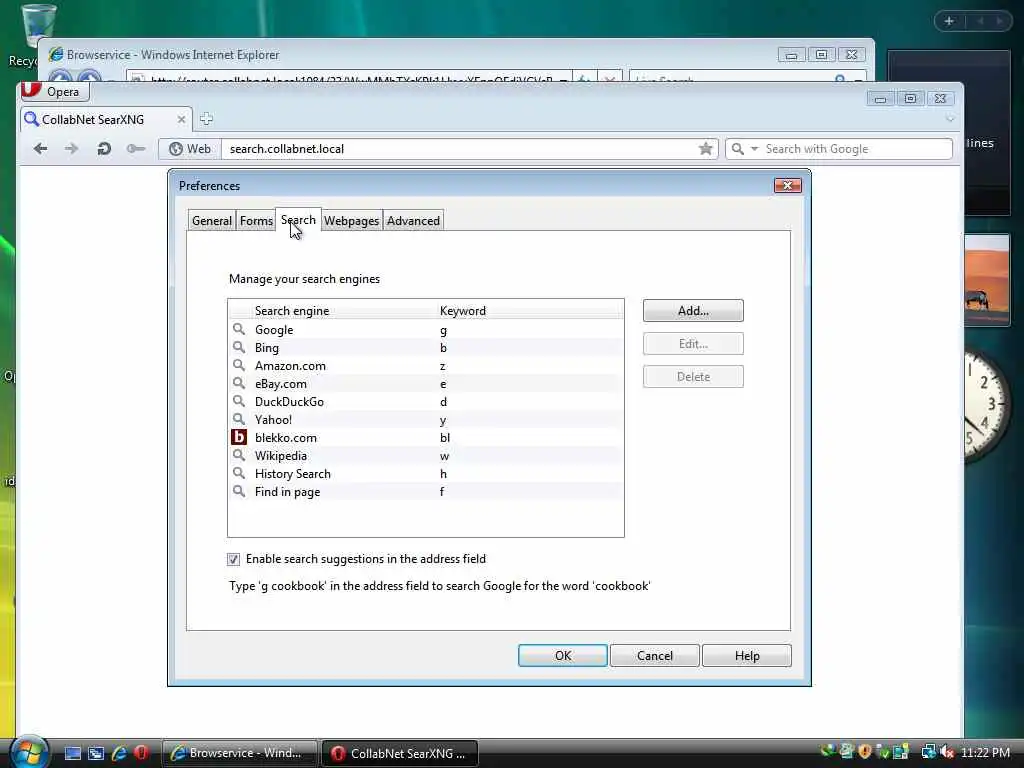Select the History Search row
The width and height of the screenshot is (1024, 768).
426,474
